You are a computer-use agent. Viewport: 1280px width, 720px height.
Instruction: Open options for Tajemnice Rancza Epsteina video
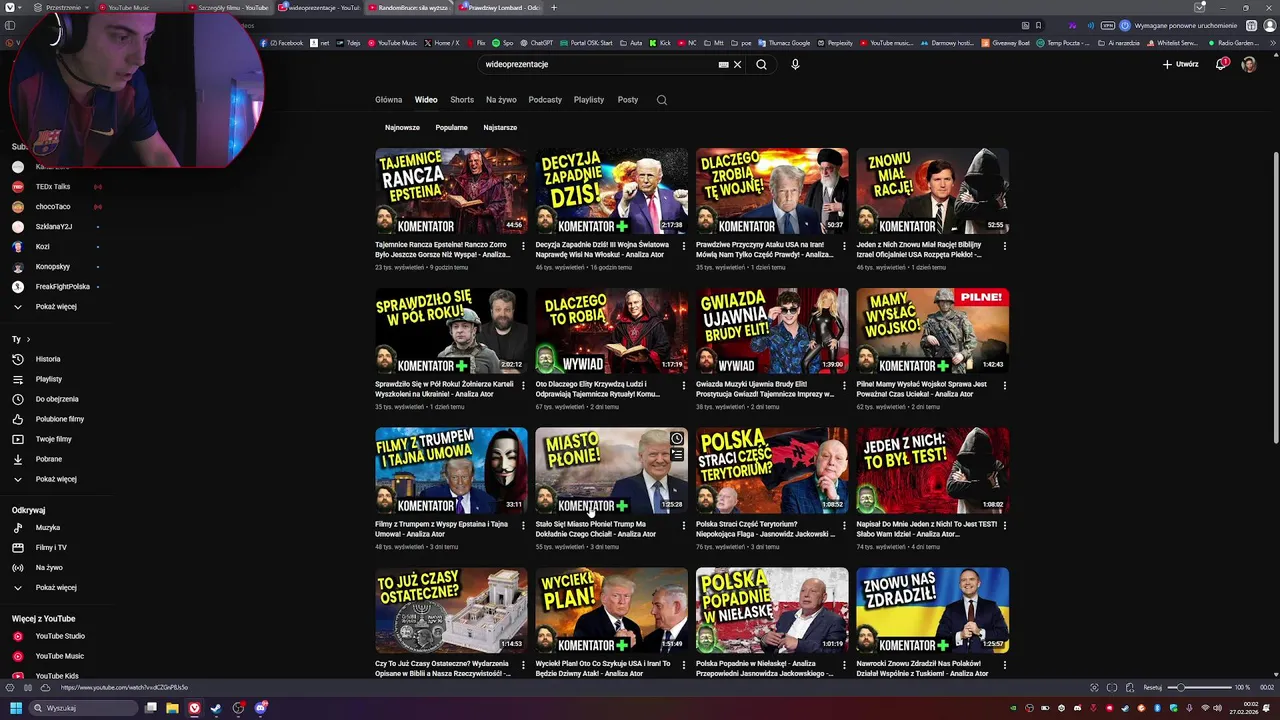tap(523, 245)
